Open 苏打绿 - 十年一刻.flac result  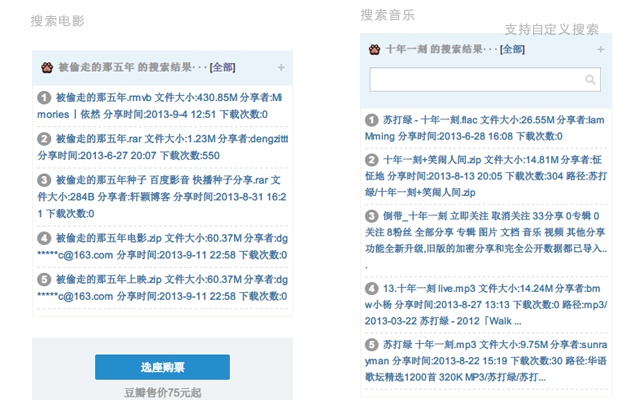coord(440,119)
